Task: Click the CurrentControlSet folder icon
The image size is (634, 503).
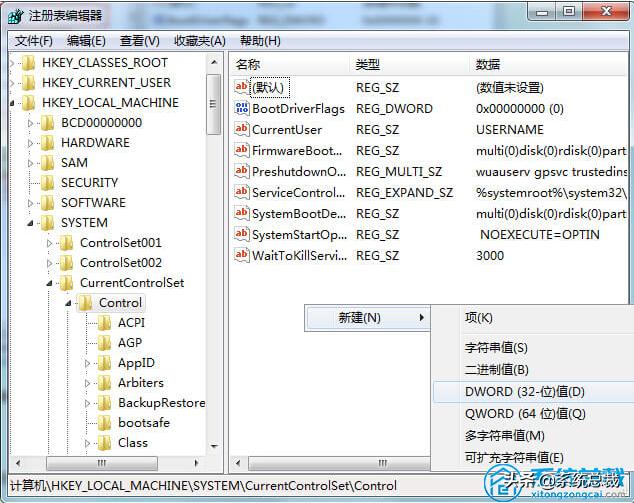Action: pyautogui.click(x=66, y=283)
